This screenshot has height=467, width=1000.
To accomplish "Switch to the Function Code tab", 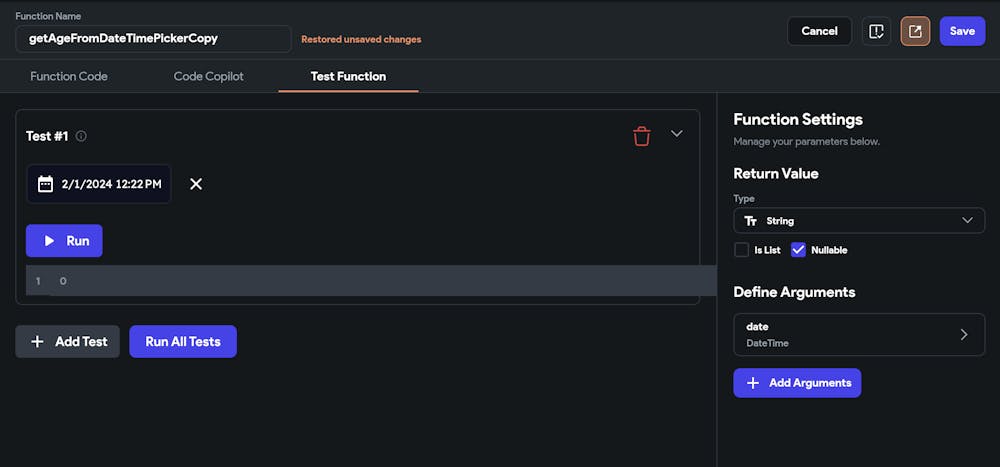I will 69,76.
